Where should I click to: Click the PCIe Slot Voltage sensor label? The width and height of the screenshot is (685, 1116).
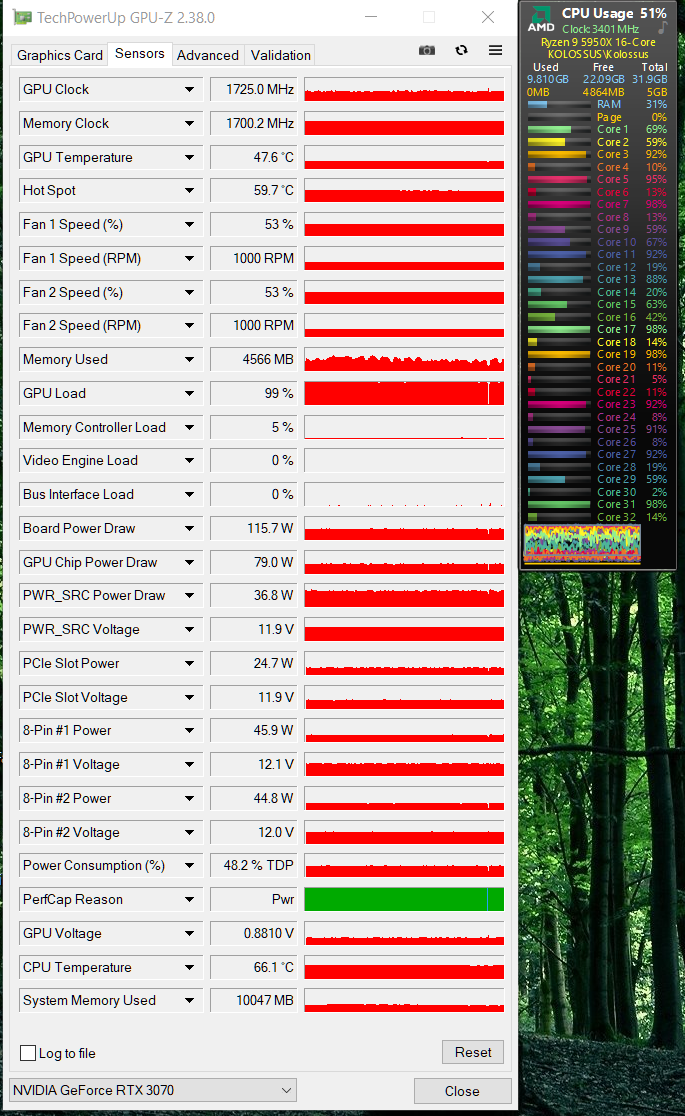[x=75, y=698]
